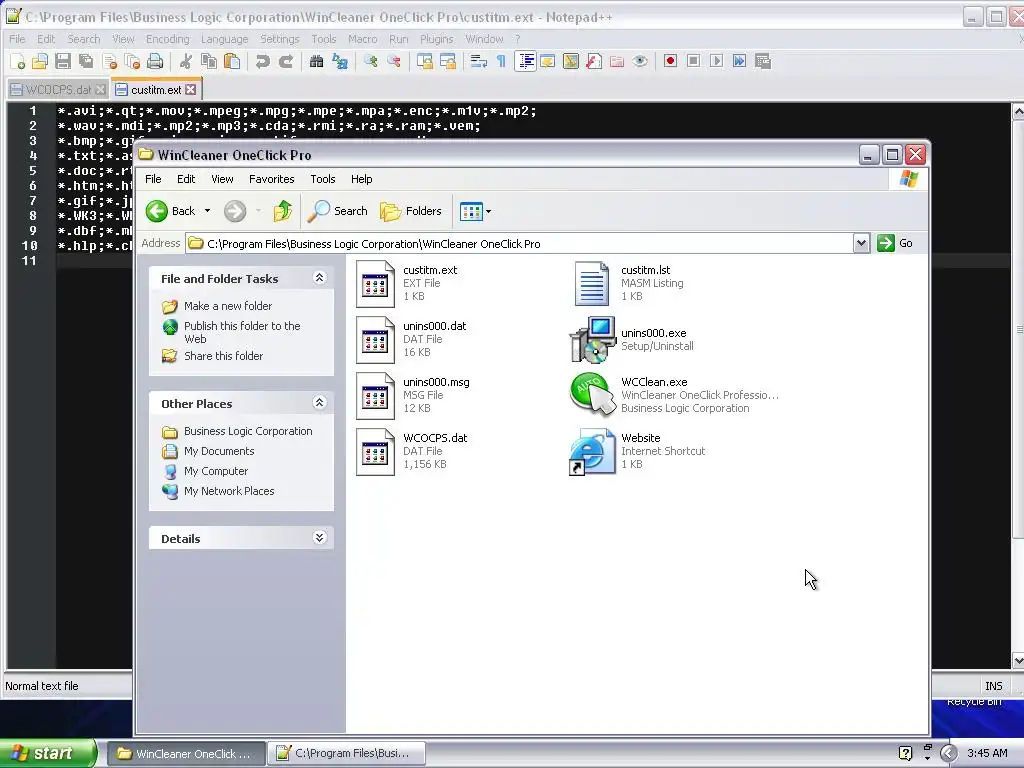Open Notepad++ Macro menu
The height and width of the screenshot is (768, 1024).
362,39
